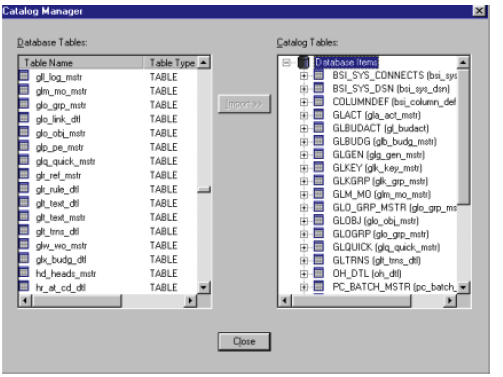This screenshot has height=377, width=503.
Task: Select the glt_trns_dtl table row
Action: pos(108,231)
